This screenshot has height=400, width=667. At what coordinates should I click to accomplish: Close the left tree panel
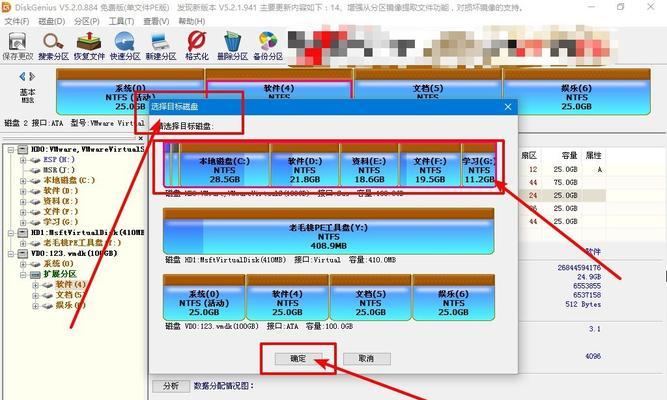point(141,138)
